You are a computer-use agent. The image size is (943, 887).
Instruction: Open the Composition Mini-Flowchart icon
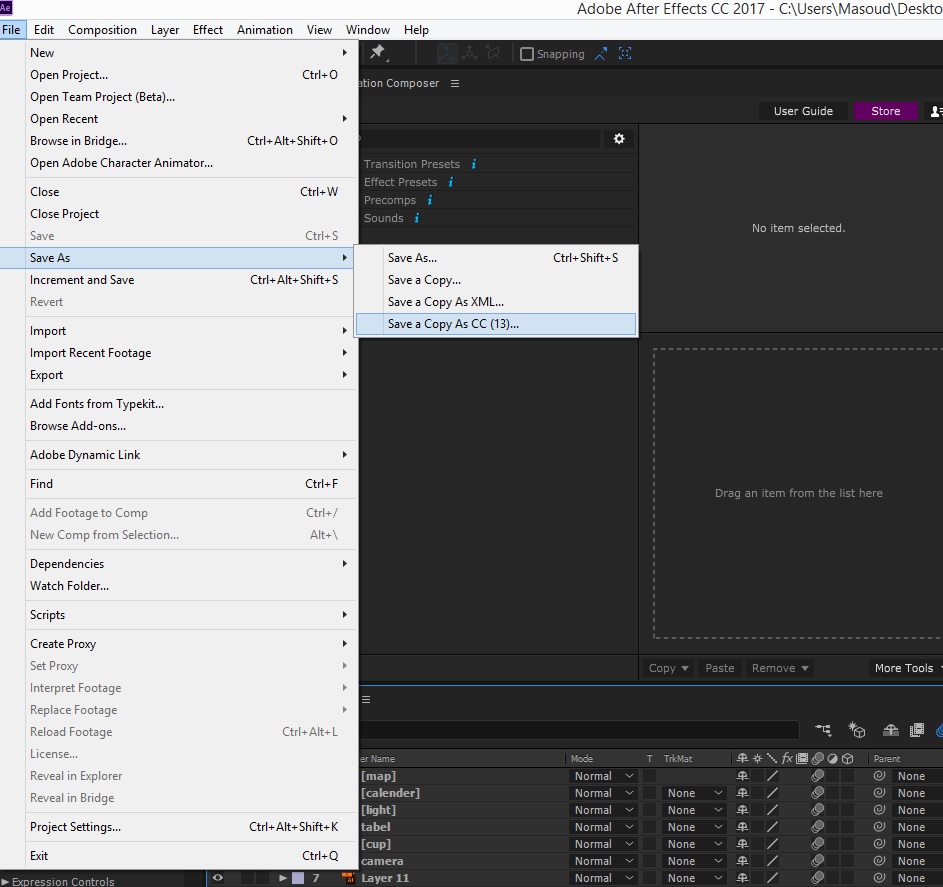click(x=823, y=730)
